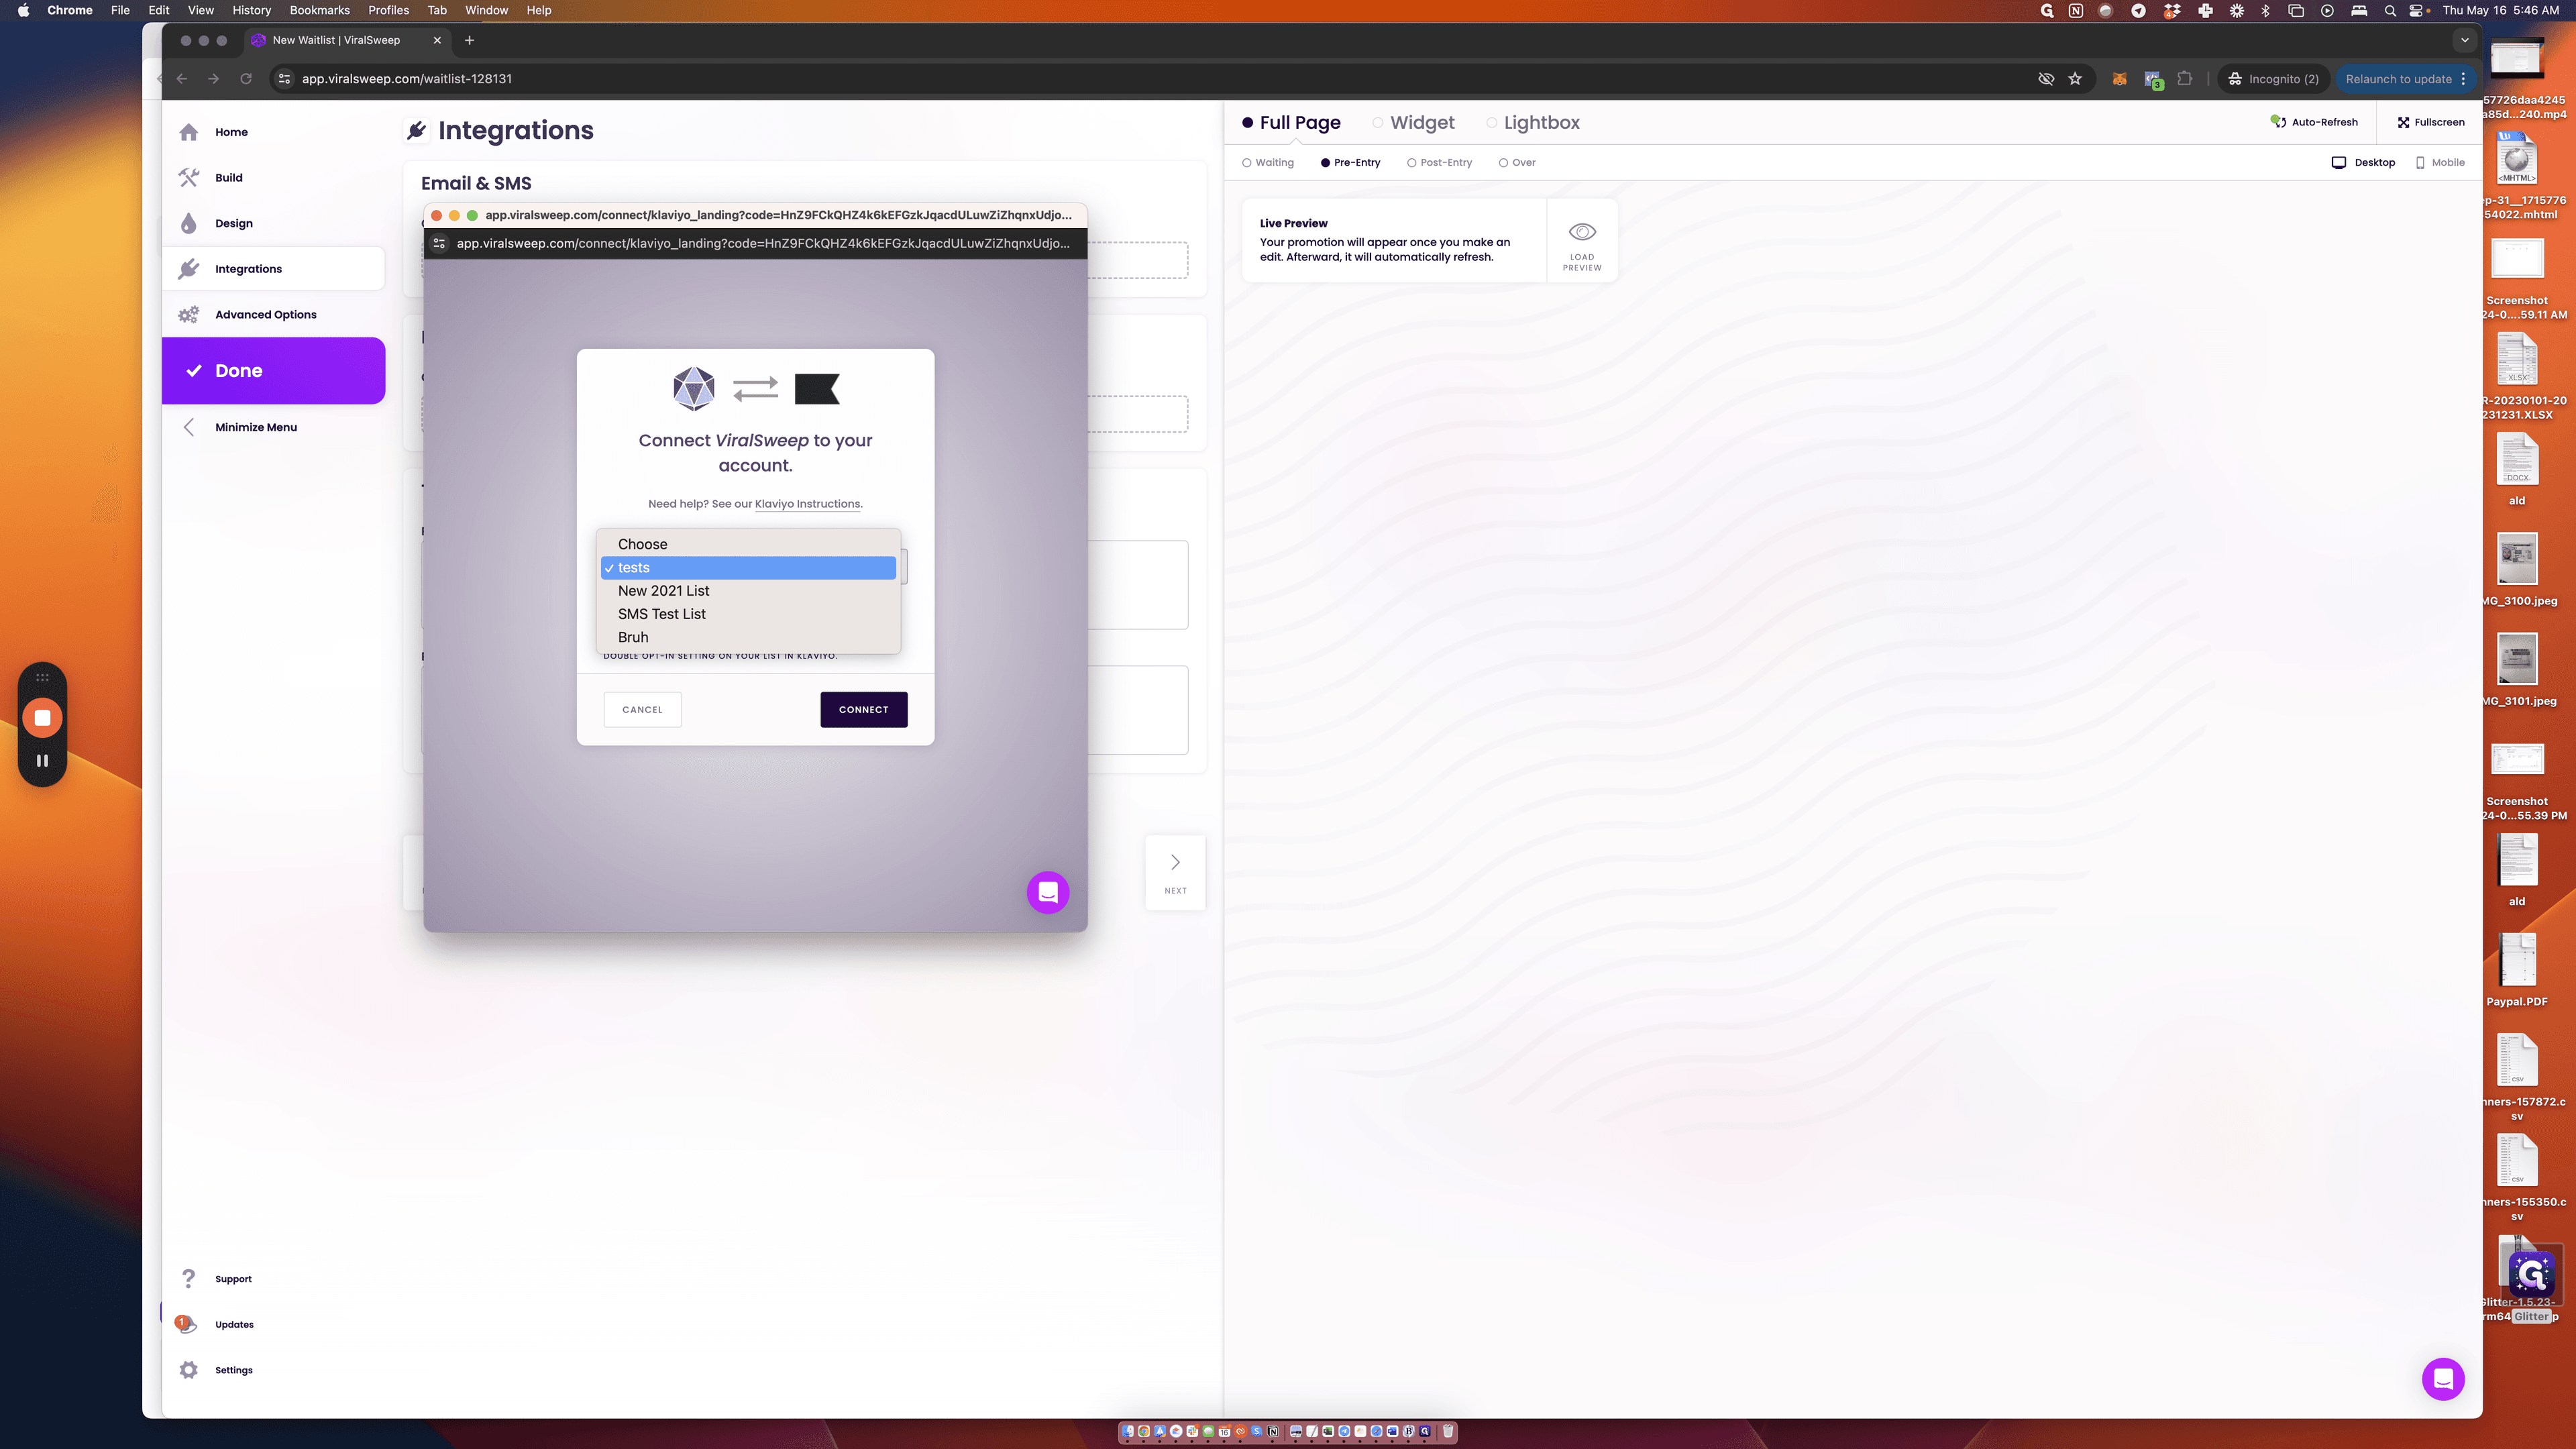Screen dimensions: 2576x1449
Task: Open chat bubble at page bottom right
Action: click(2442, 1379)
